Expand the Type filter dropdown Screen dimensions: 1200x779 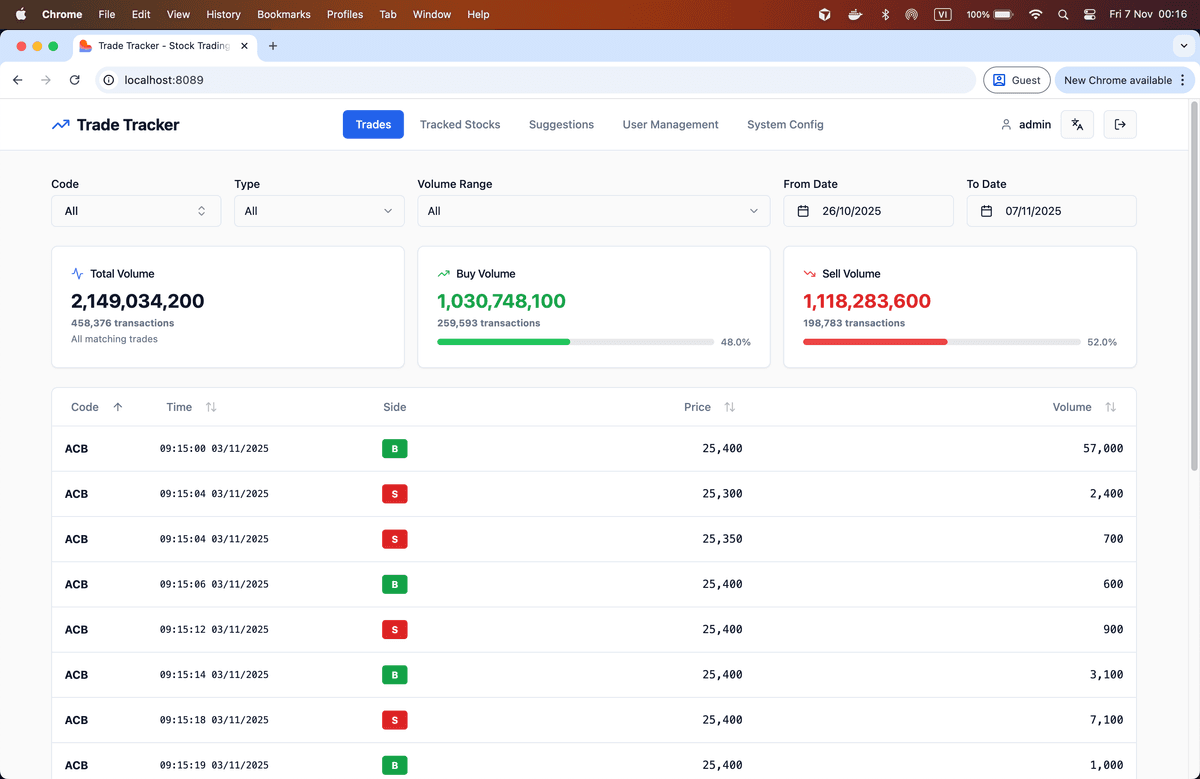tap(319, 211)
